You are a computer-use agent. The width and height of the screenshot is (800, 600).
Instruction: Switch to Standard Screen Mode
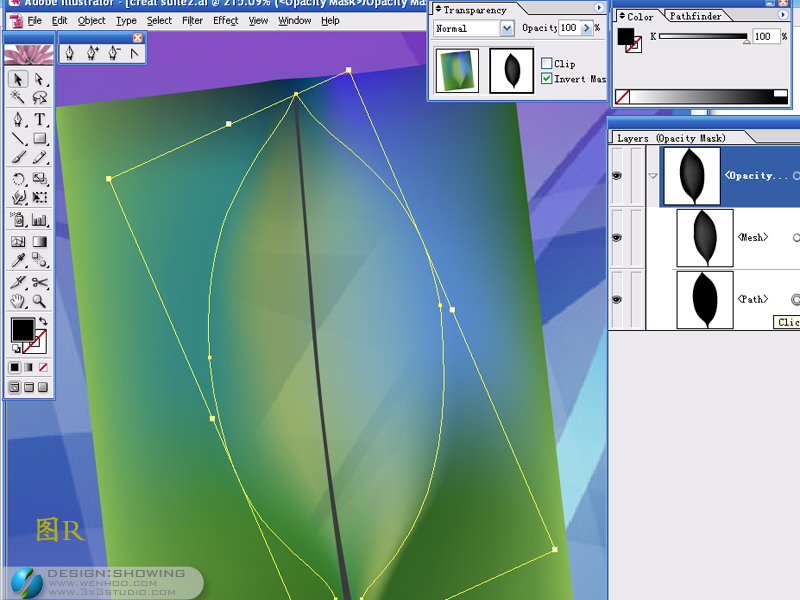tap(15, 387)
